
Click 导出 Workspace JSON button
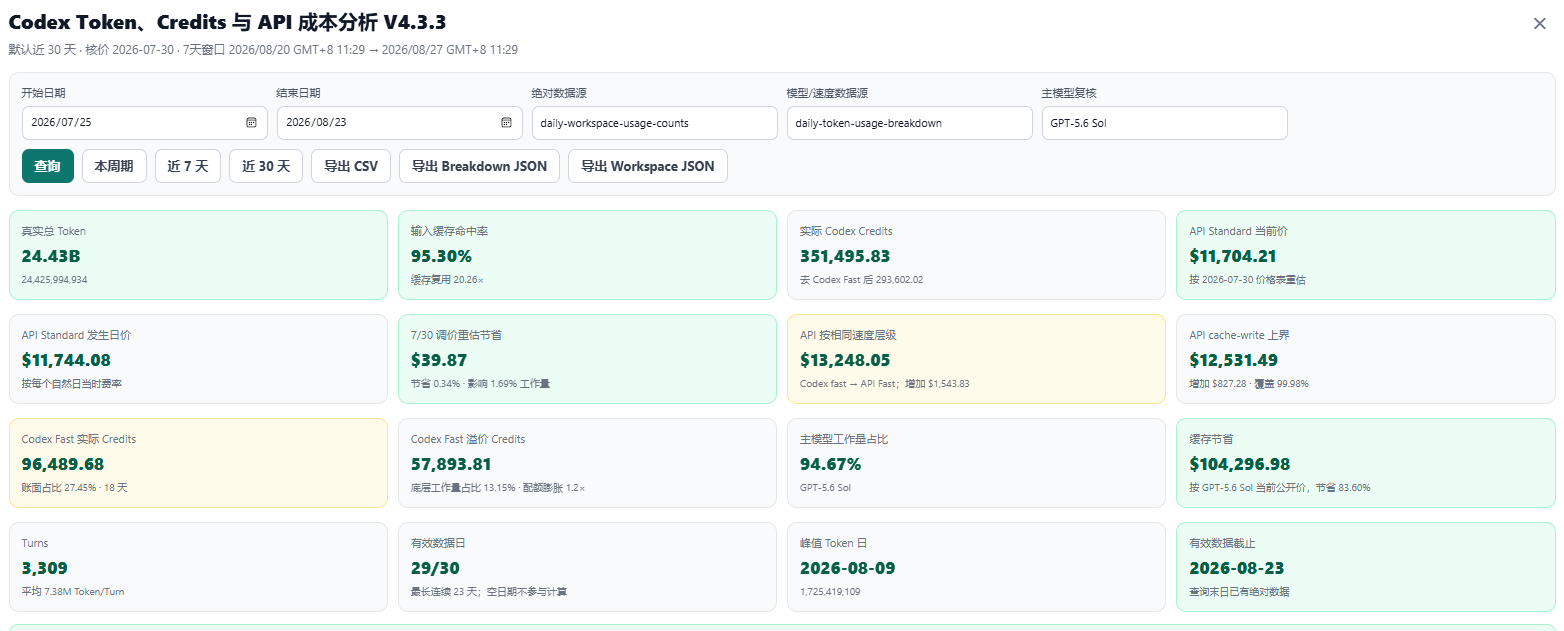point(648,166)
